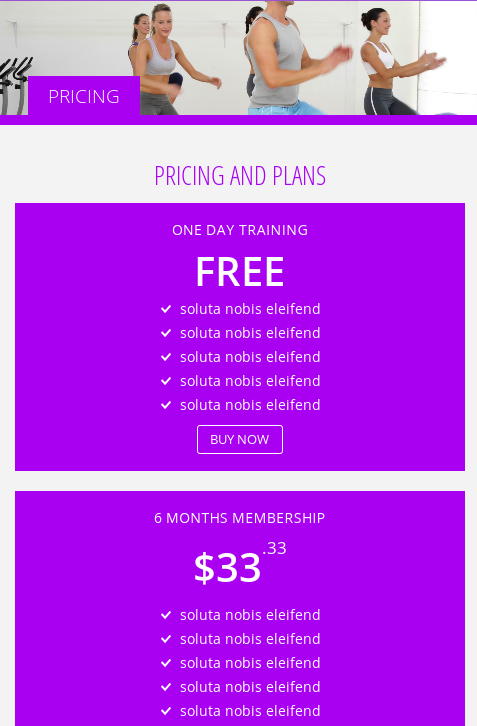This screenshot has height=726, width=477.
Task: Click the BUY NOW button
Action: click(x=240, y=439)
